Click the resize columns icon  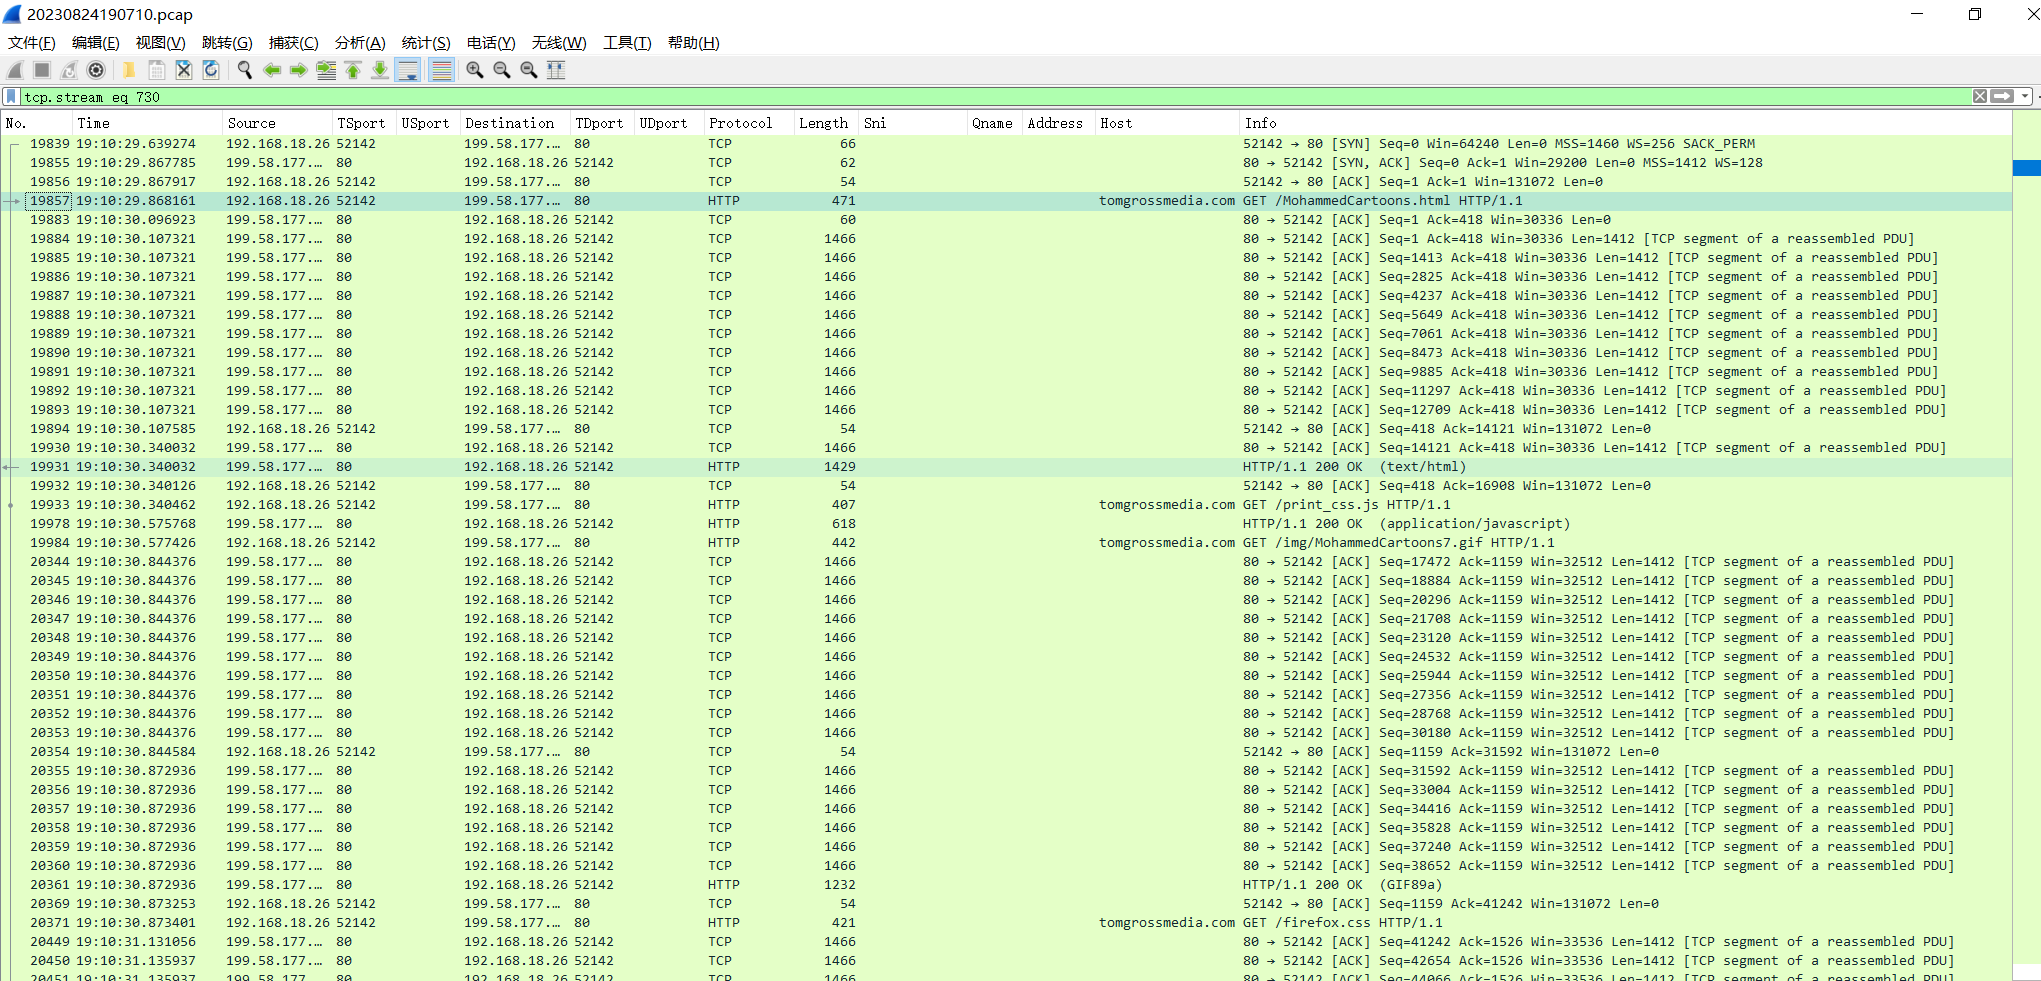(556, 70)
